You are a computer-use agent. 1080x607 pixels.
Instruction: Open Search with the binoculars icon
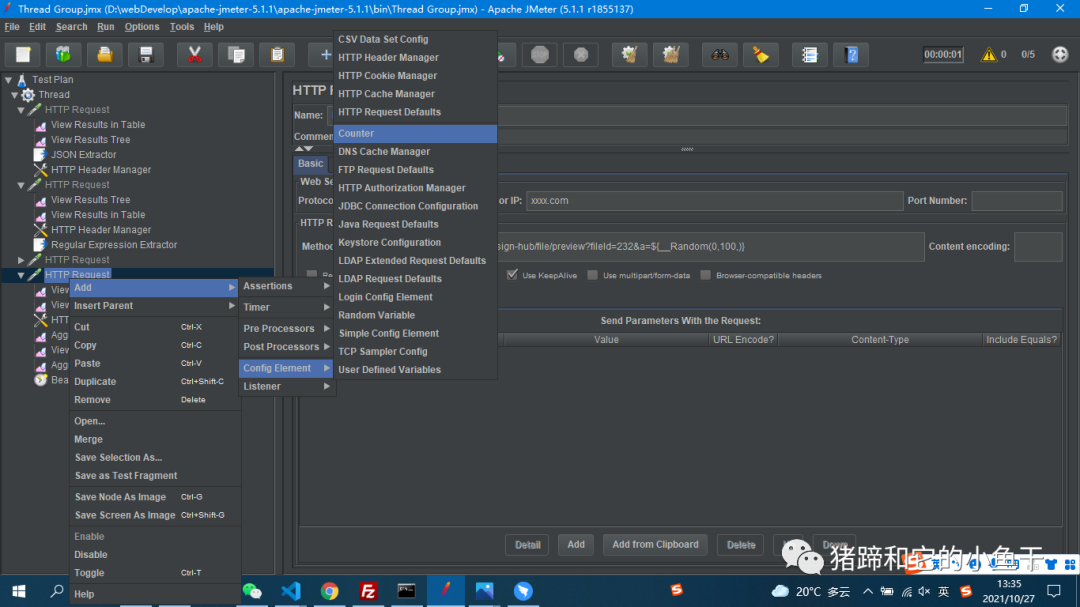[x=720, y=54]
